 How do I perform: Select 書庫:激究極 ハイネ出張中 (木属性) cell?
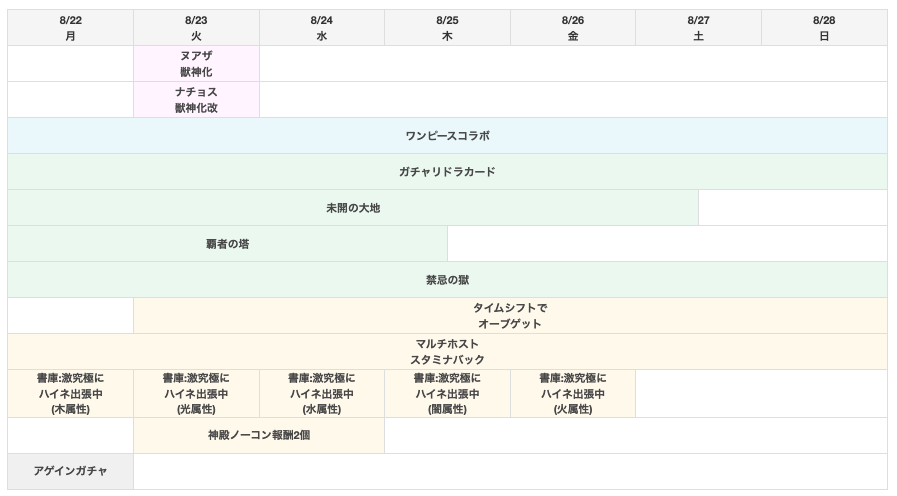pos(70,394)
